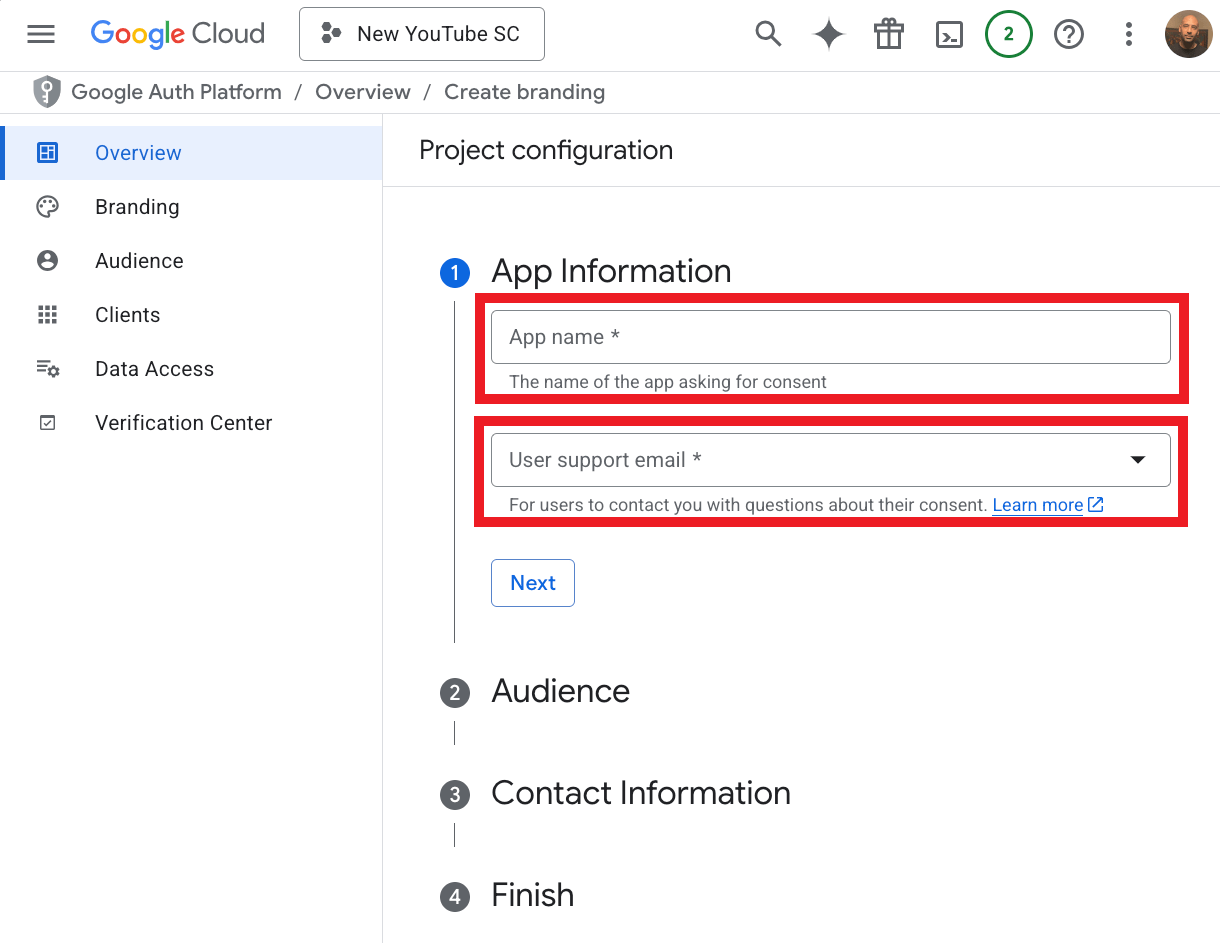Viewport: 1220px width, 943px height.
Task: Open the New YouTube SC project picker
Action: 421,34
